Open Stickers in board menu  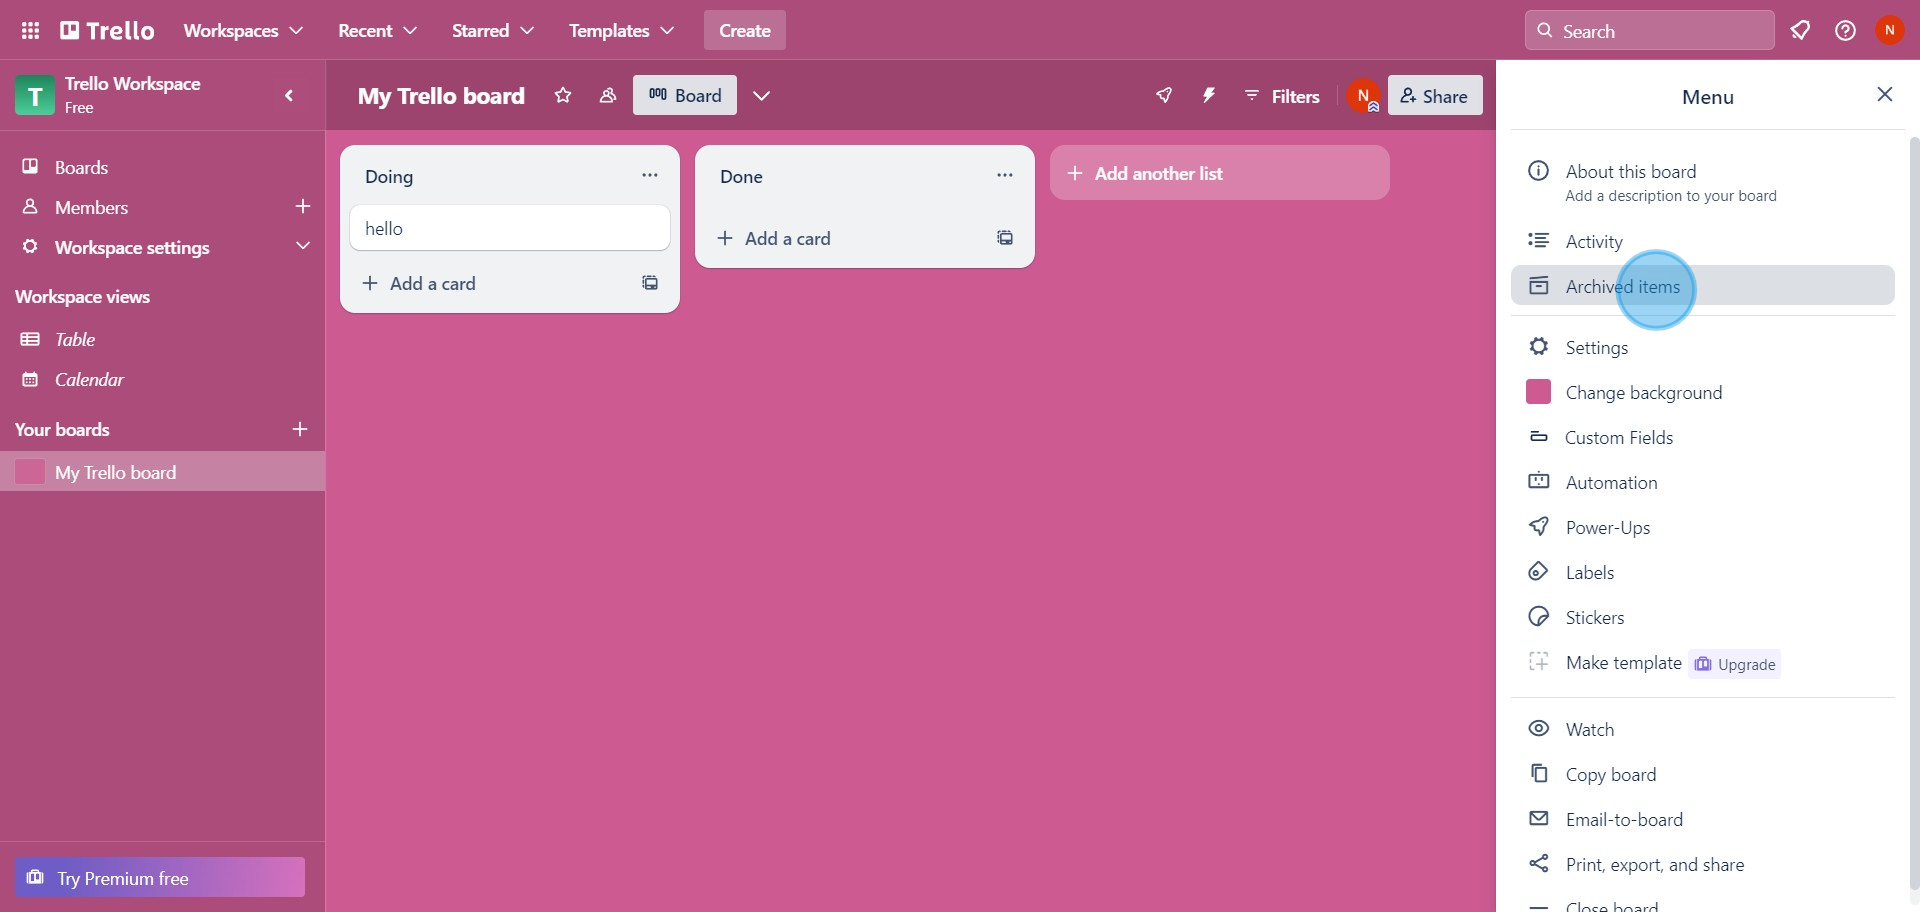pyautogui.click(x=1703, y=618)
